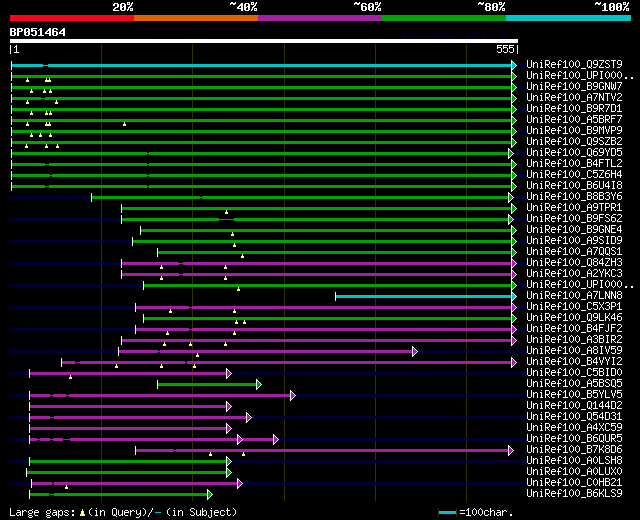This screenshot has height=520, width=640.
Task: Select hit label UniRef100_A7QQS1
Action: pyautogui.click(x=574, y=251)
